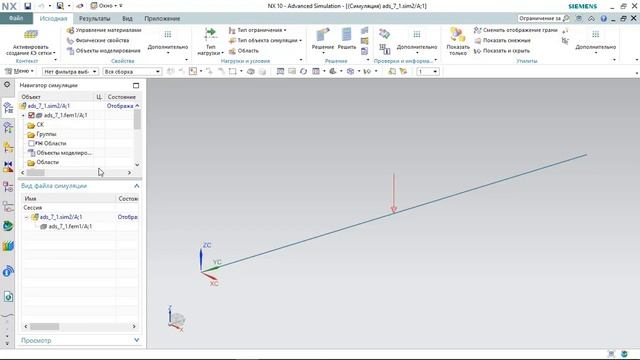Select the Группы folder node
The width and height of the screenshot is (640, 360).
click(x=46, y=134)
